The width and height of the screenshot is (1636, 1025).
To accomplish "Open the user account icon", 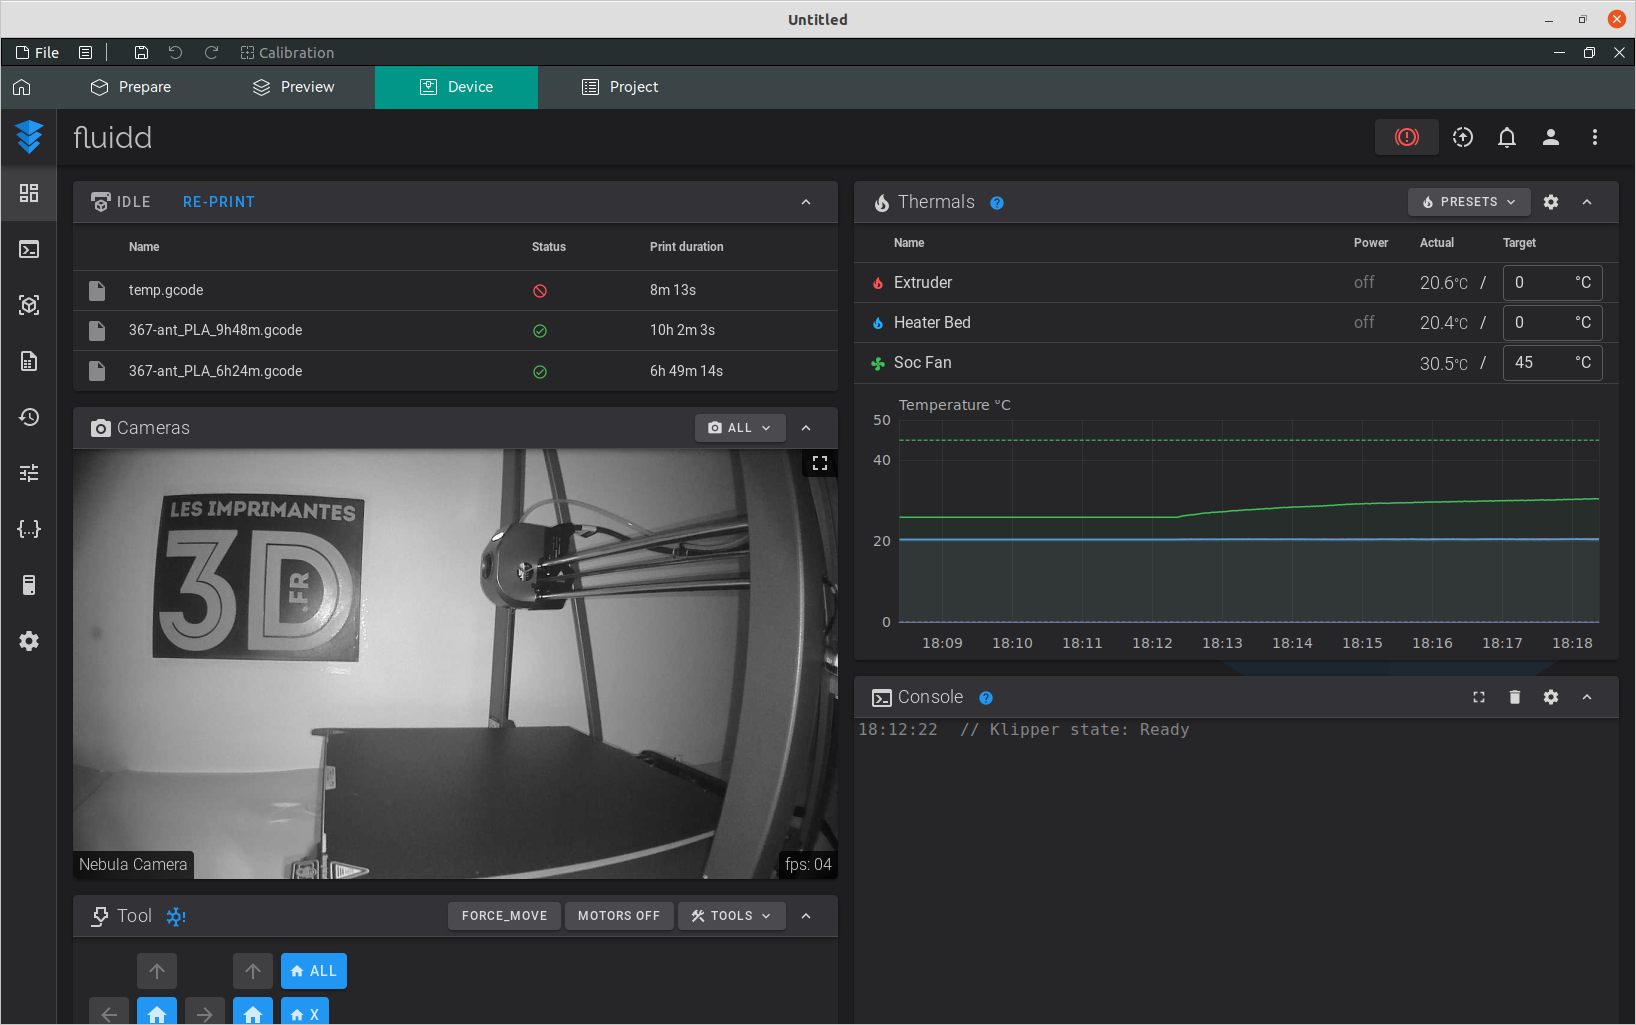I will point(1550,137).
